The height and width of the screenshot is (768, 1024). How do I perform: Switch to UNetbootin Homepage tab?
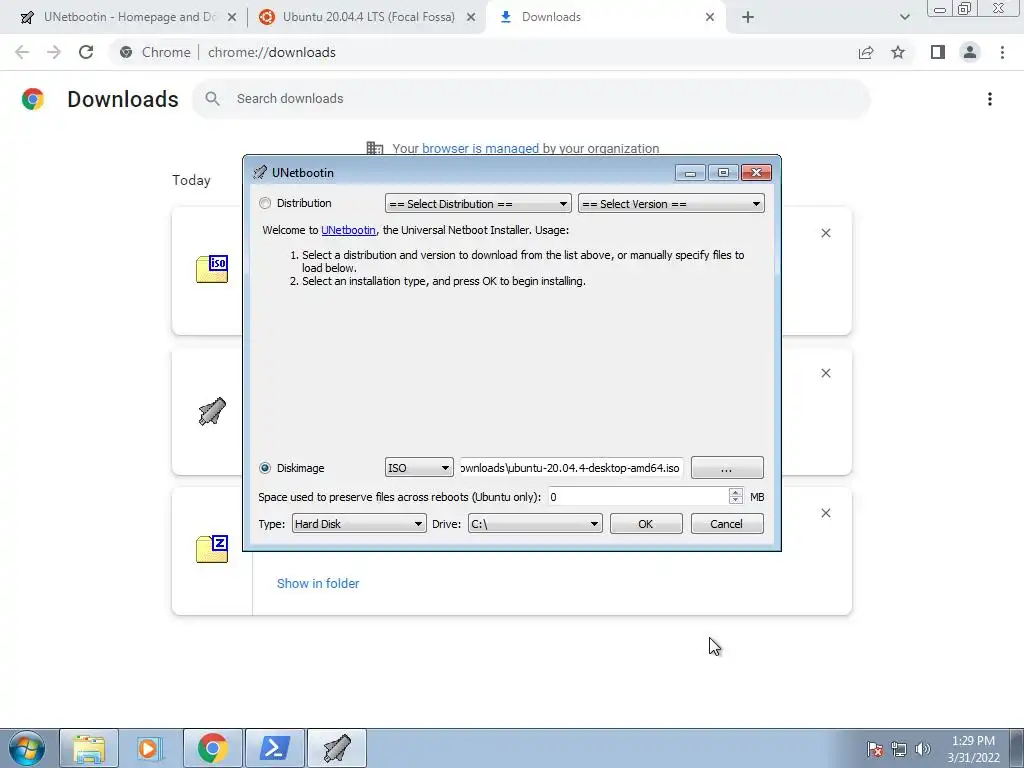pos(129,17)
